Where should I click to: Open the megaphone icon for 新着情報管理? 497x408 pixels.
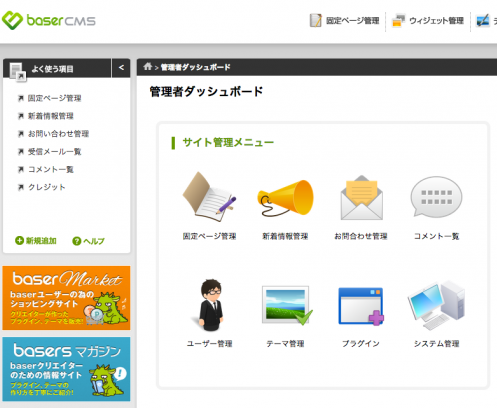285,198
